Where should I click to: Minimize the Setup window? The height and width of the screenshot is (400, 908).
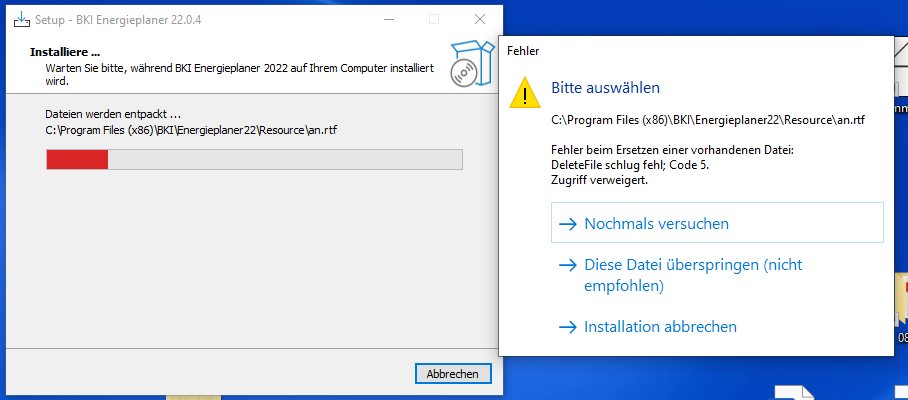pos(387,19)
